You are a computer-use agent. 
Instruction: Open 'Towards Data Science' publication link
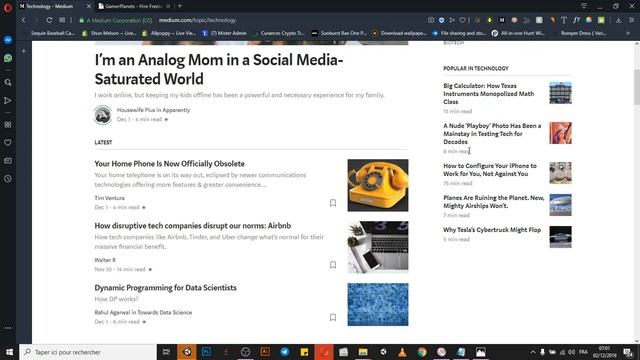tap(164, 312)
